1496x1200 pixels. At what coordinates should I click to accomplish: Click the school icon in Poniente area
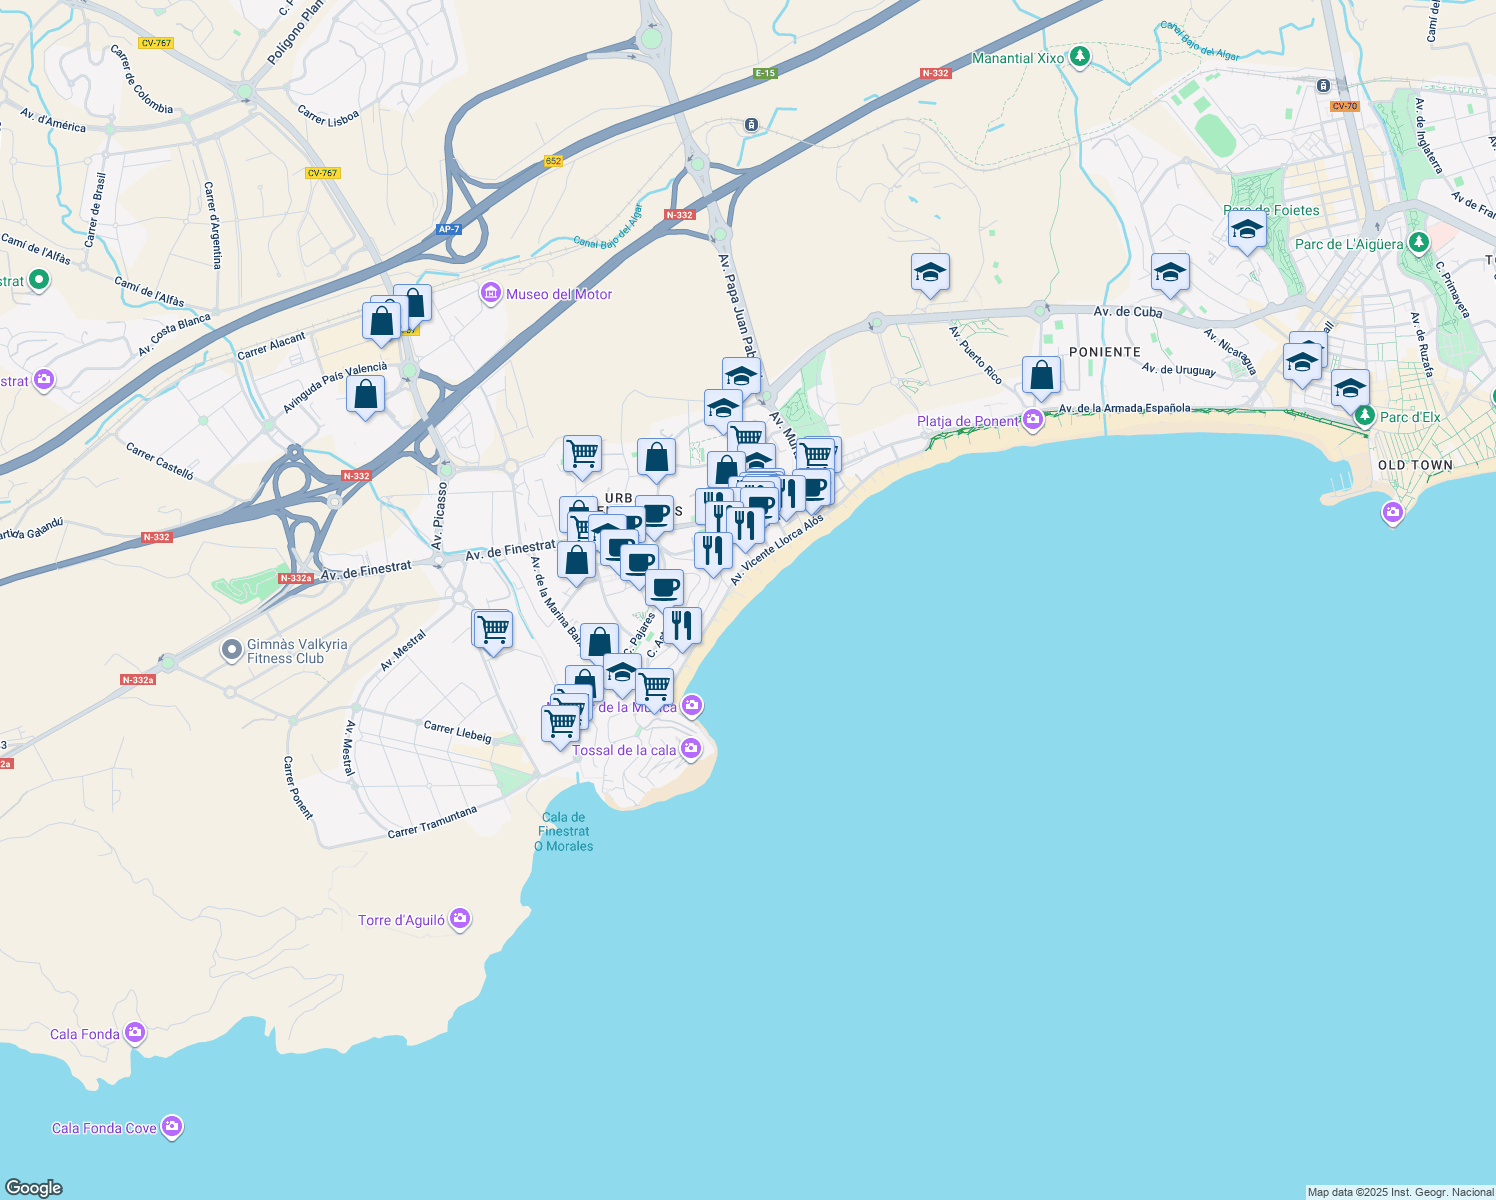pos(1170,272)
